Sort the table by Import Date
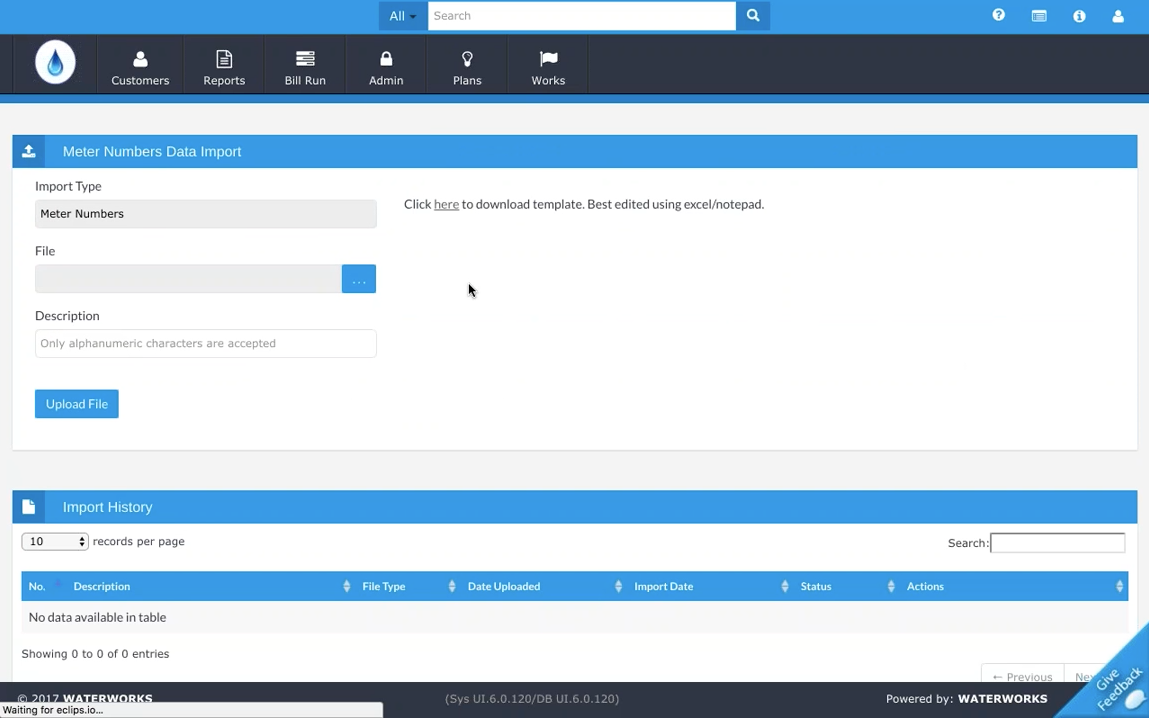 711,586
